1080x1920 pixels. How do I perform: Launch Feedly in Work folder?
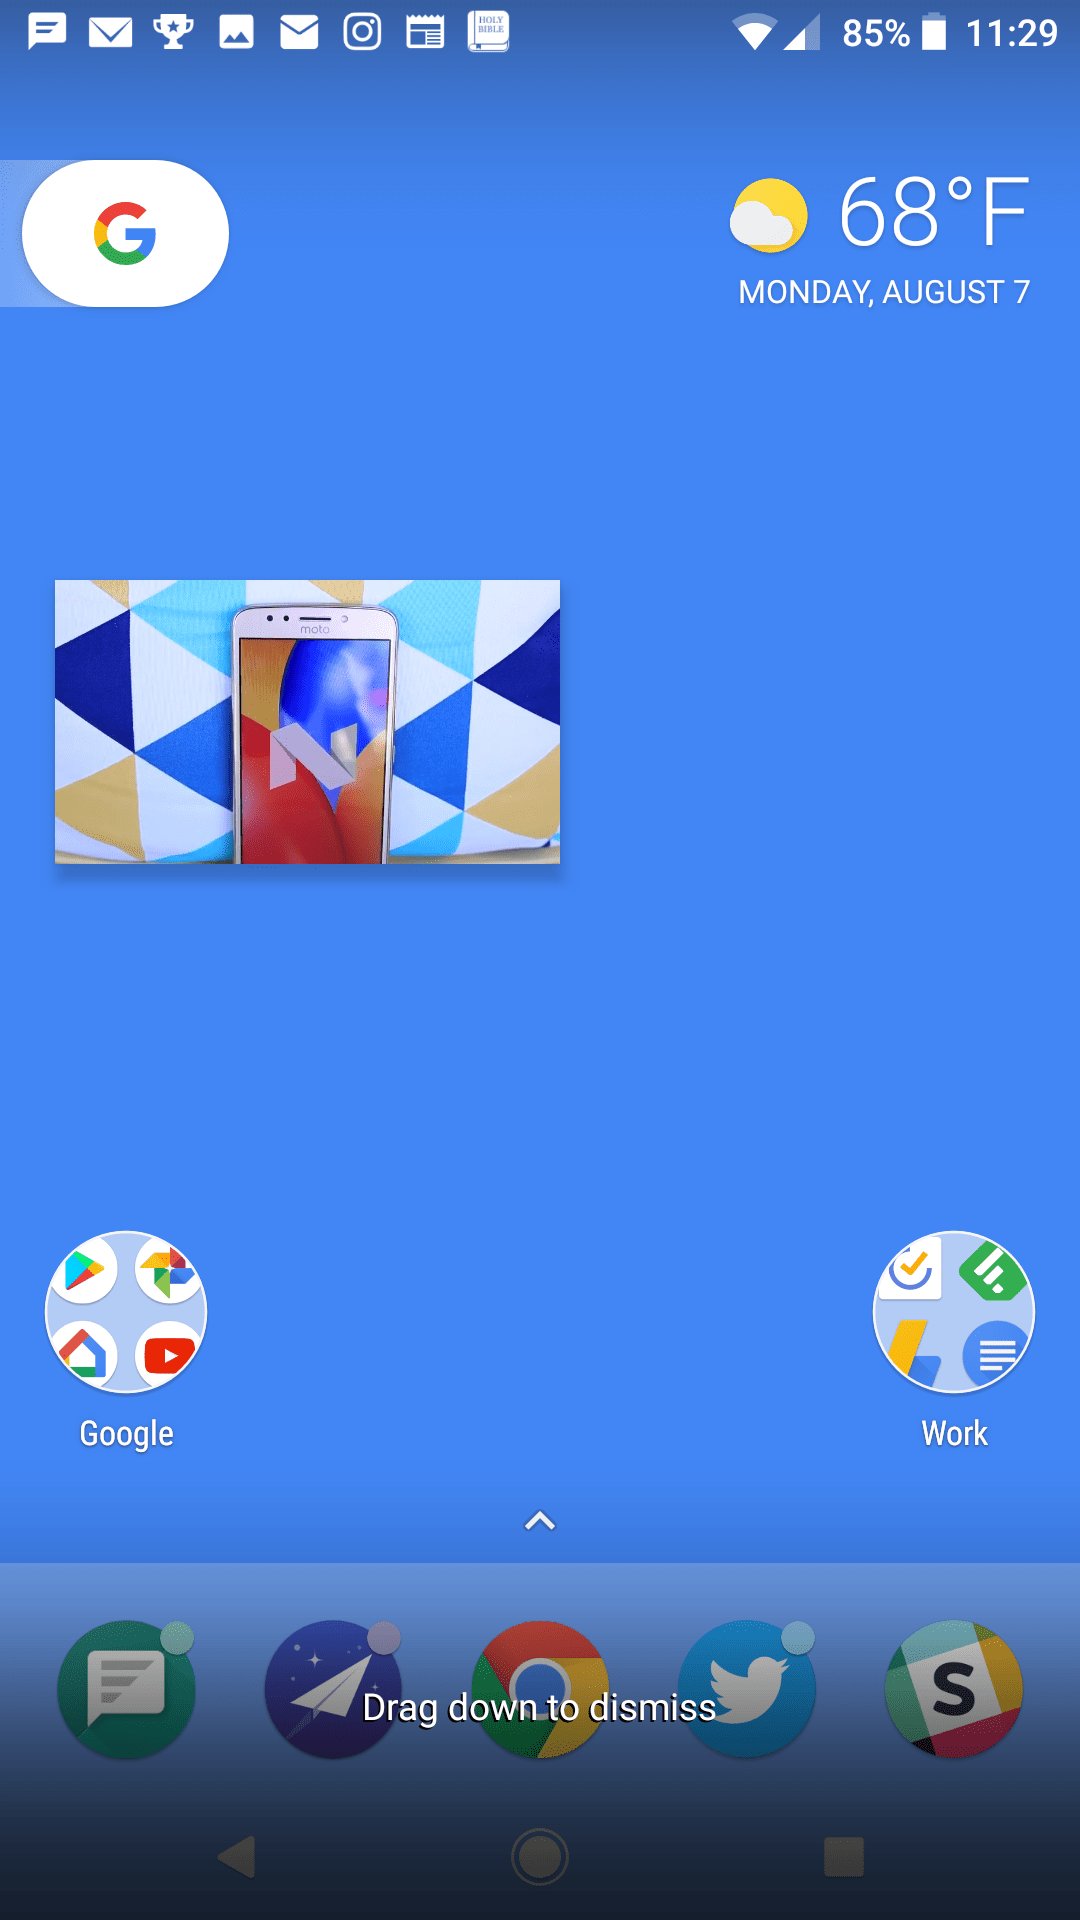coord(994,1270)
